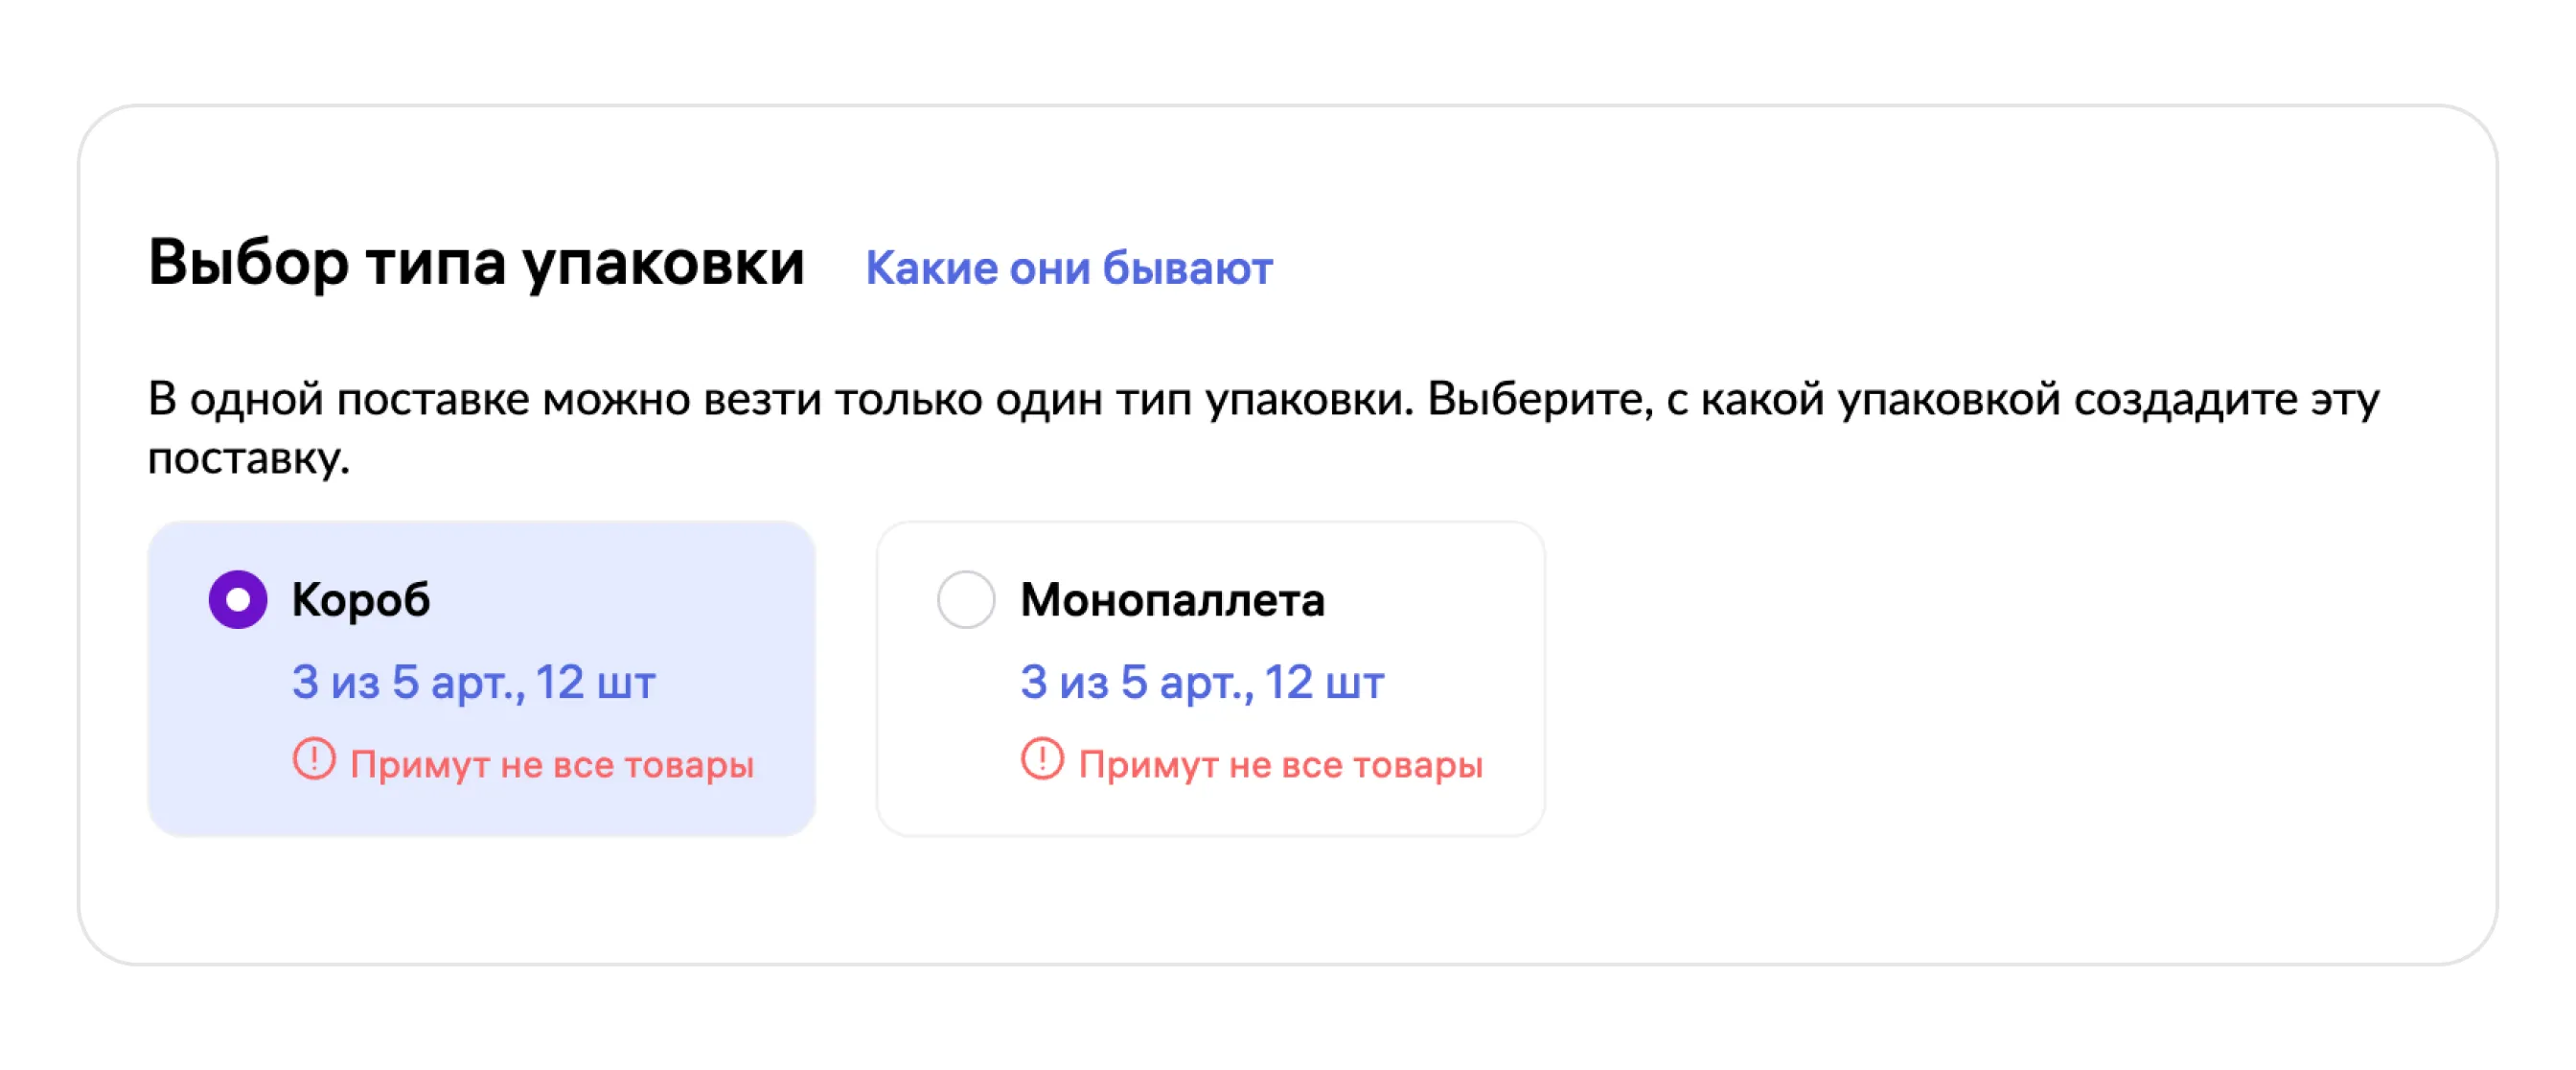Click the word "поставку." on the second line
The image size is (2576, 1070).
(x=249, y=459)
